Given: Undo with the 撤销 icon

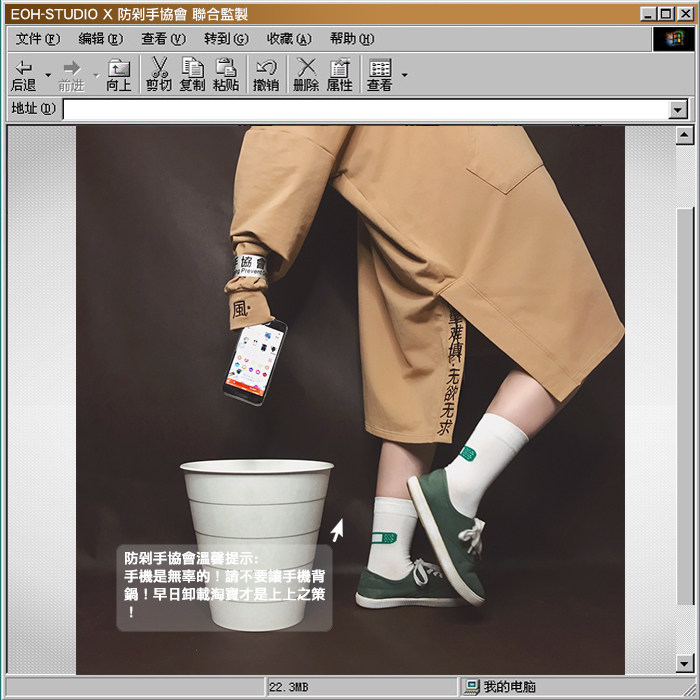Looking at the screenshot, I should [266, 68].
